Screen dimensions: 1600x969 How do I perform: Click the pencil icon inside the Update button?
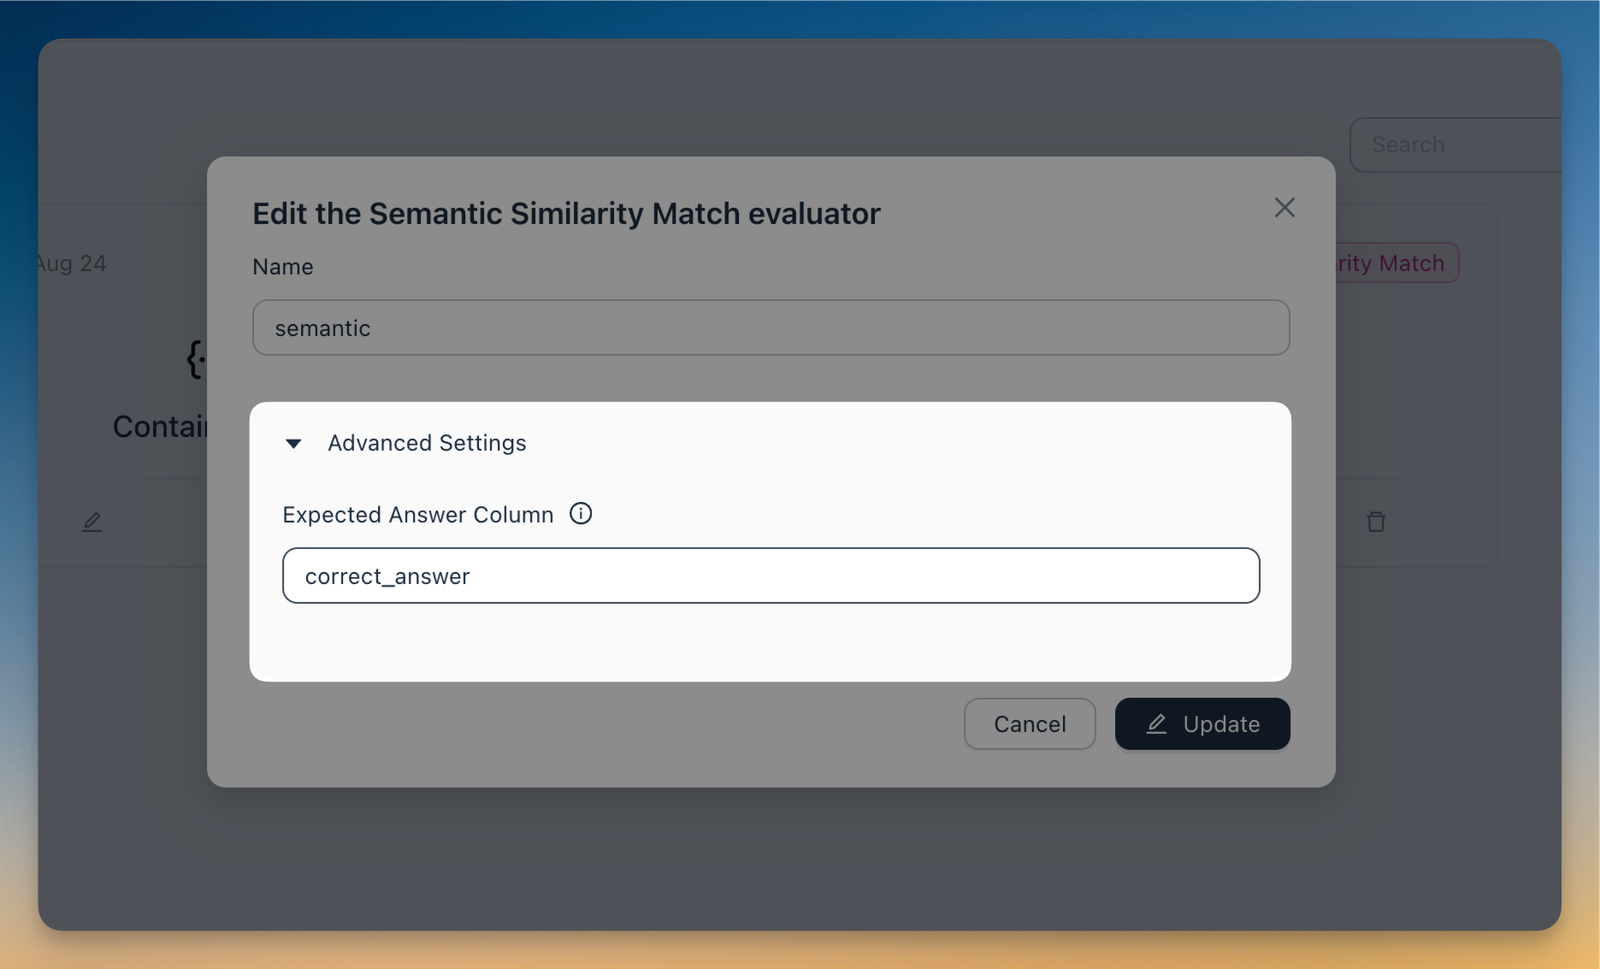[1157, 724]
